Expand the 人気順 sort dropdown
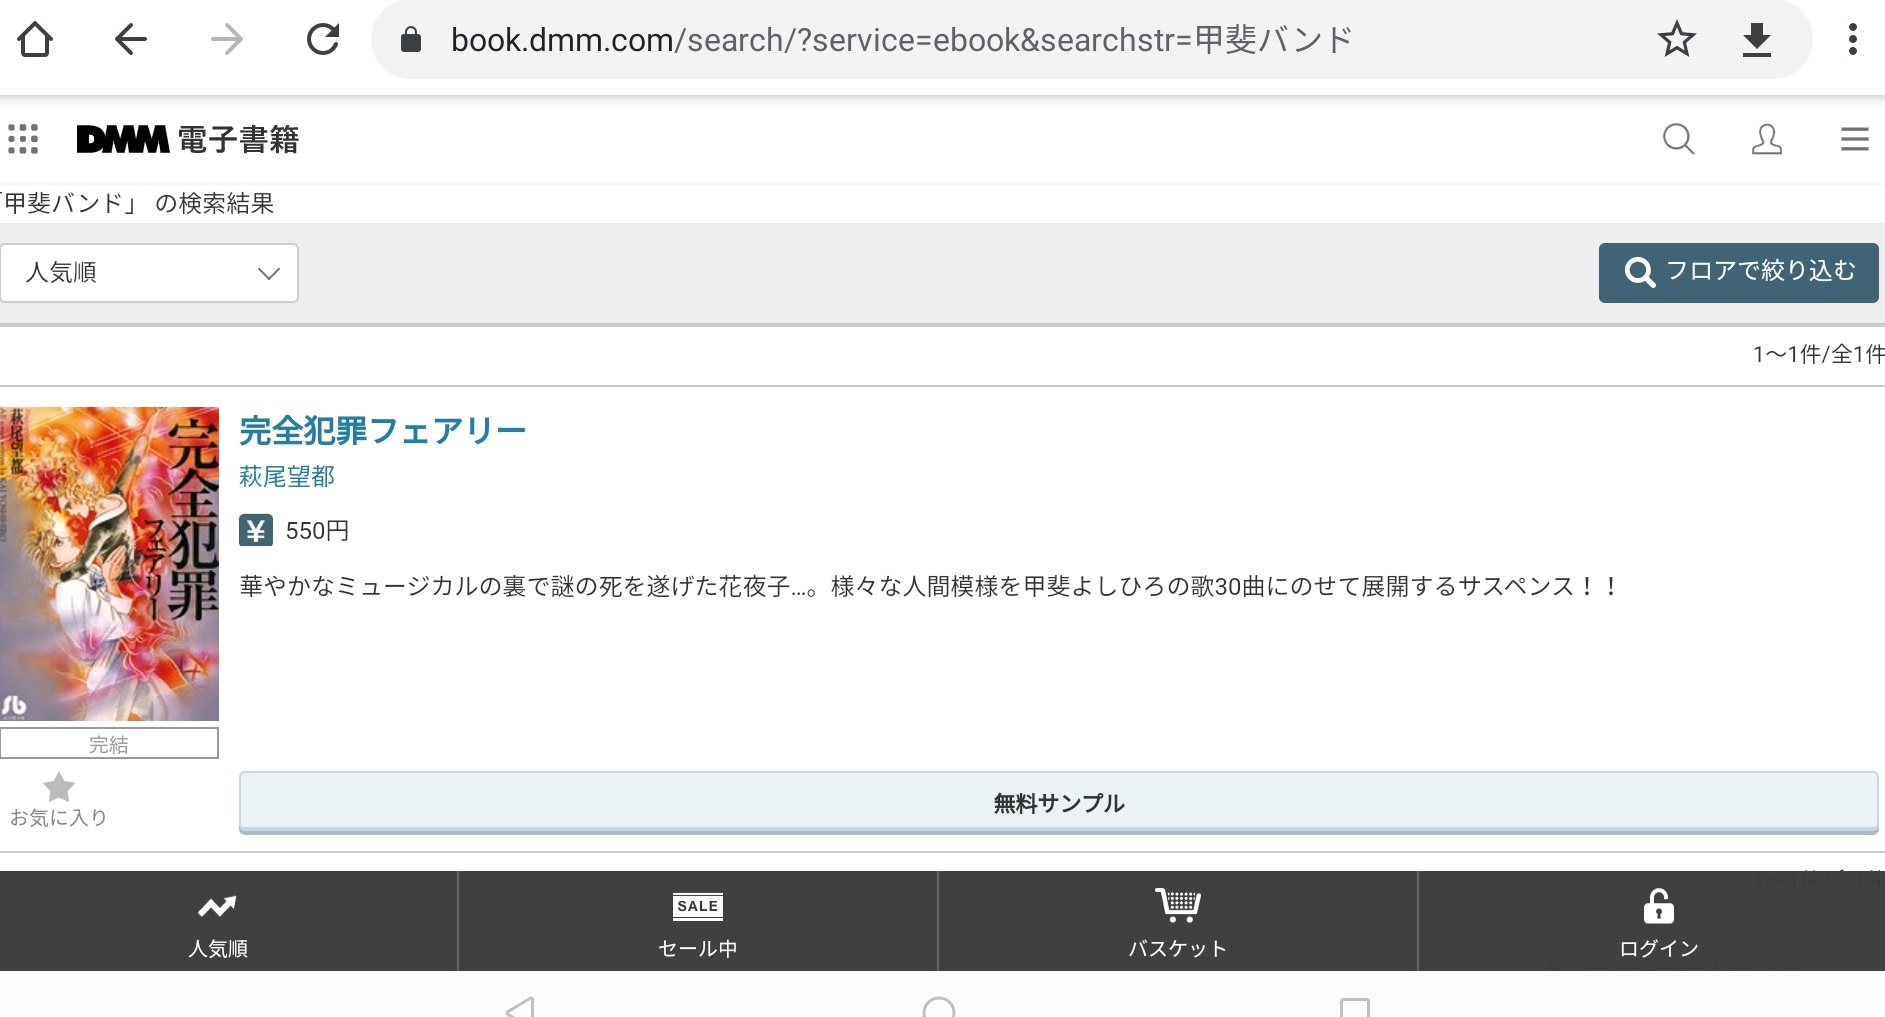This screenshot has width=1885, height=1017. click(149, 273)
